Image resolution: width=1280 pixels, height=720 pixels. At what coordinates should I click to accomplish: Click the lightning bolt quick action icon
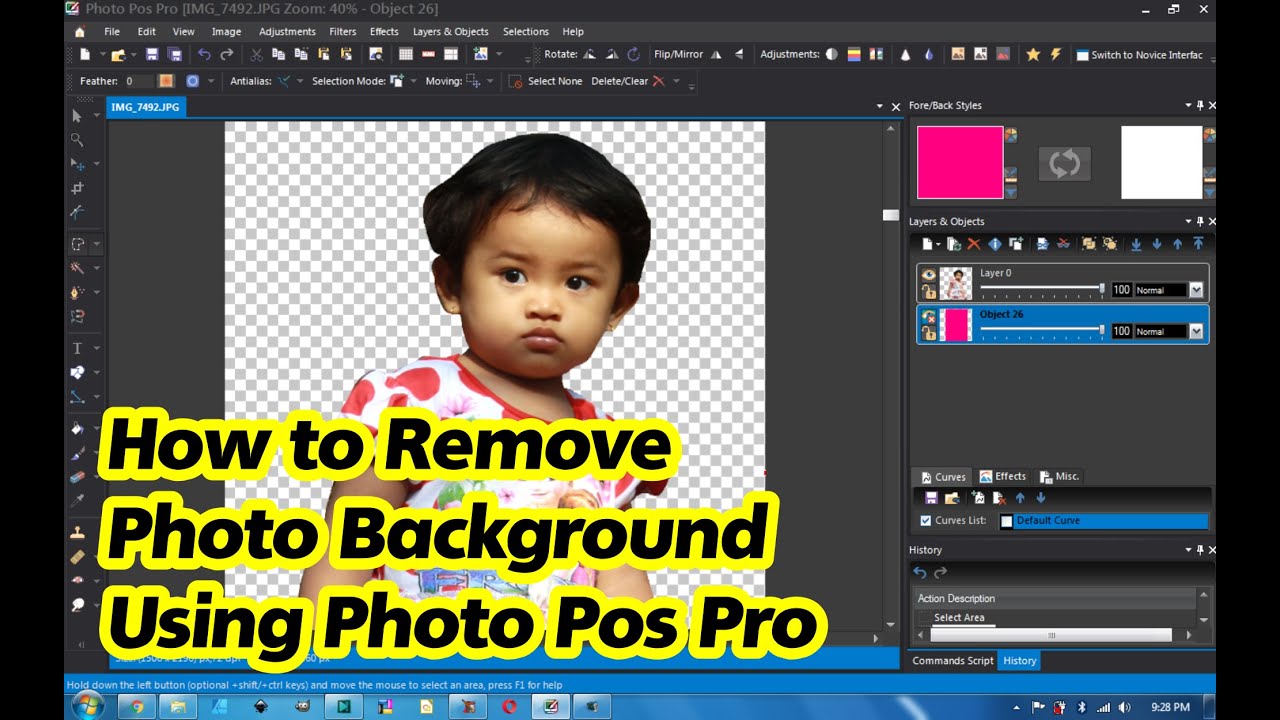click(1055, 55)
